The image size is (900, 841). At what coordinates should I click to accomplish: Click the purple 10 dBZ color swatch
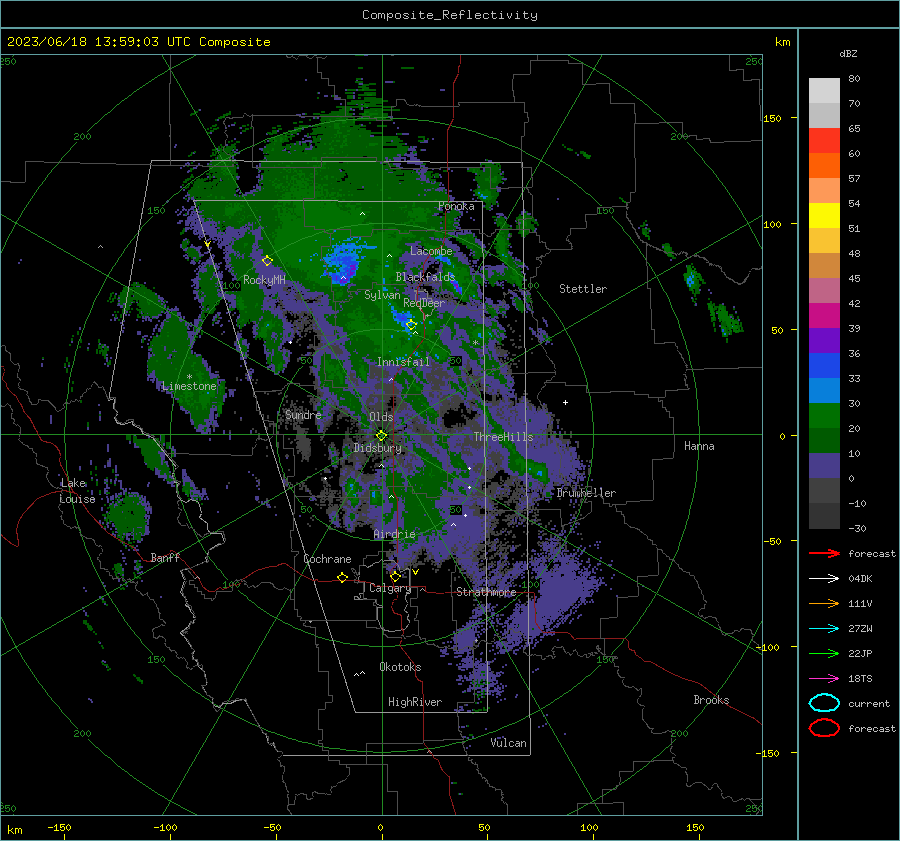point(824,465)
